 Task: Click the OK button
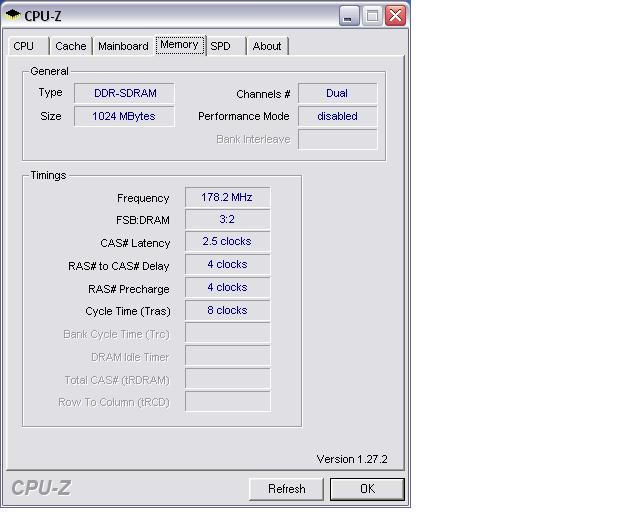(x=367, y=489)
